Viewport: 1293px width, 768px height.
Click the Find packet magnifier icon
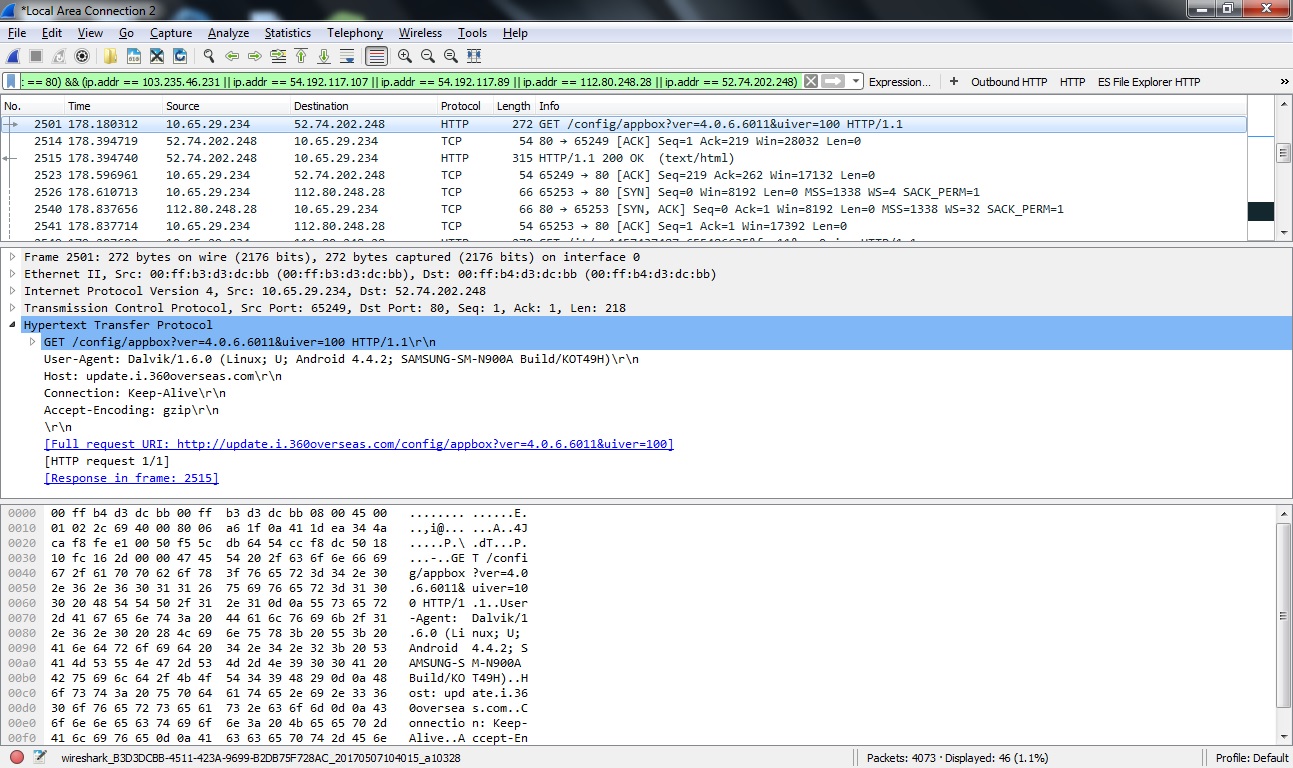209,57
